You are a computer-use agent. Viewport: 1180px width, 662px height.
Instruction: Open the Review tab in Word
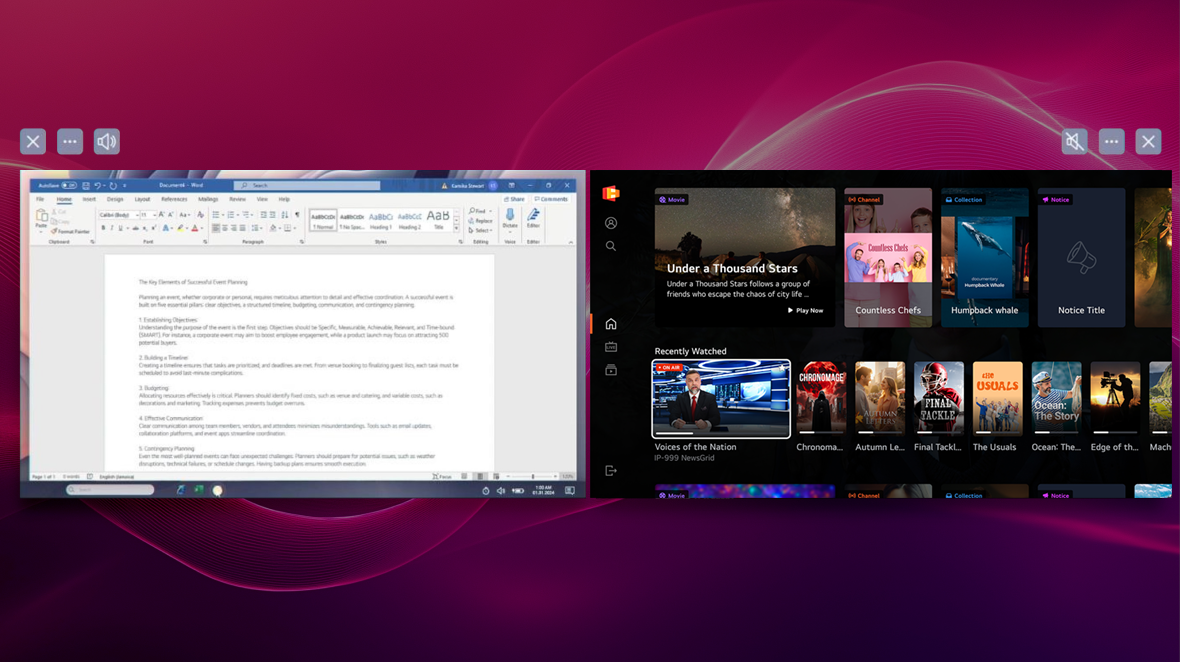tap(240, 198)
